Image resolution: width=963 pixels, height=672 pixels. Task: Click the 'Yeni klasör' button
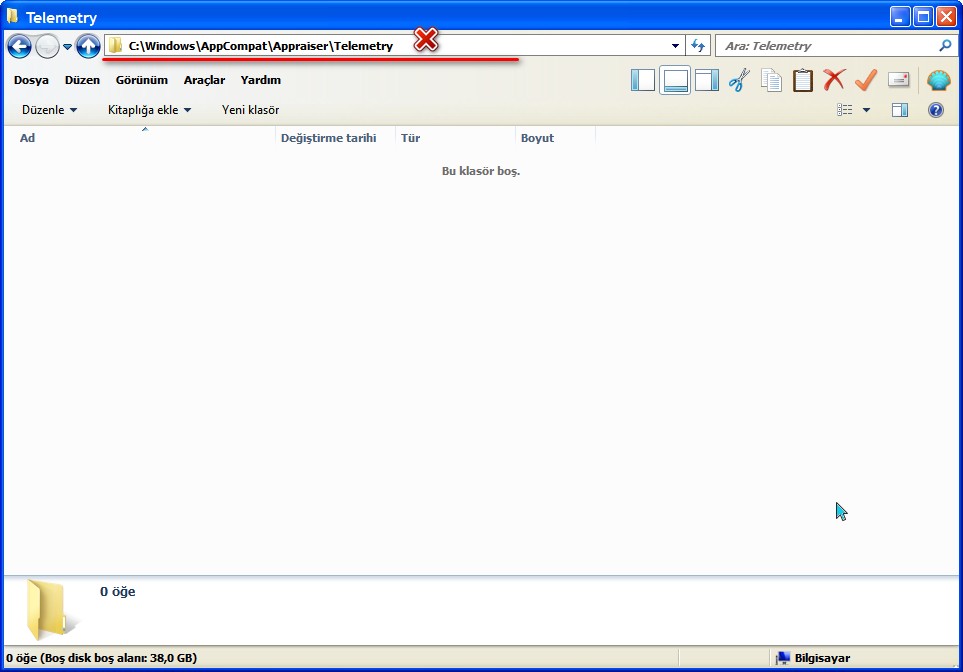coord(250,110)
